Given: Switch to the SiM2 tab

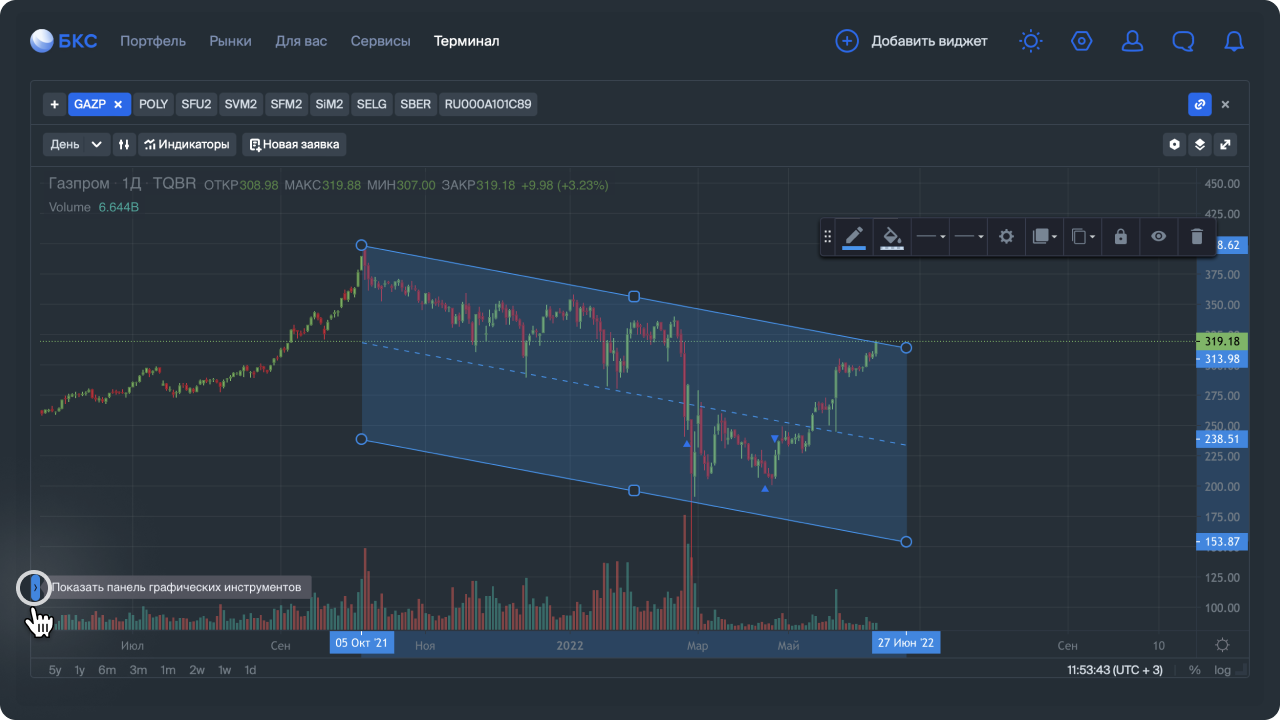Looking at the screenshot, I should click(329, 104).
